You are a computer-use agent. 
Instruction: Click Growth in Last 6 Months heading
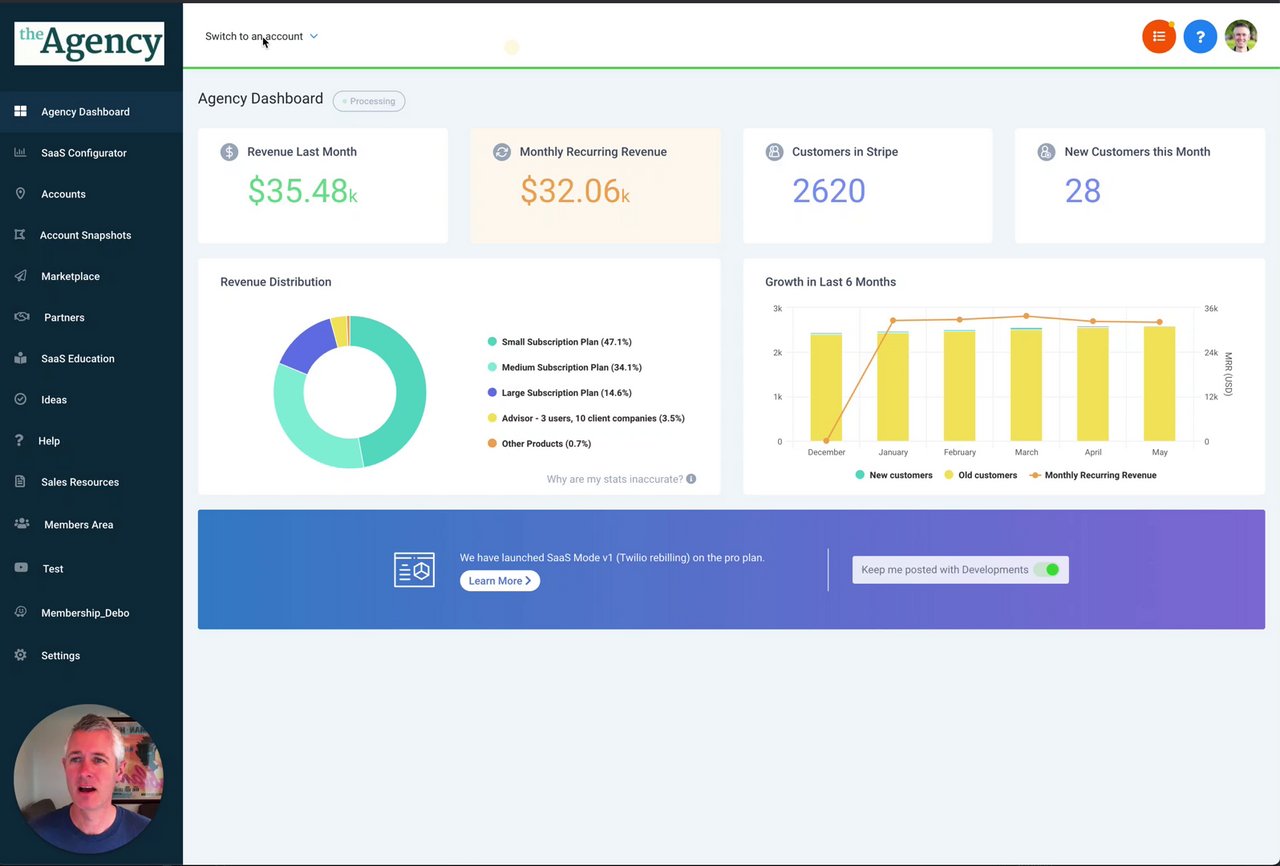831,282
